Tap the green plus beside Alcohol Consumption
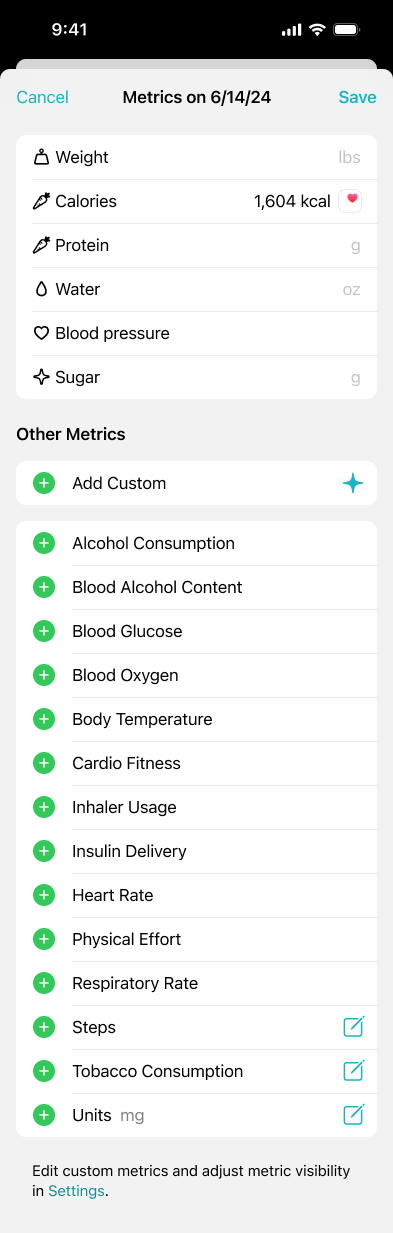 pos(44,543)
